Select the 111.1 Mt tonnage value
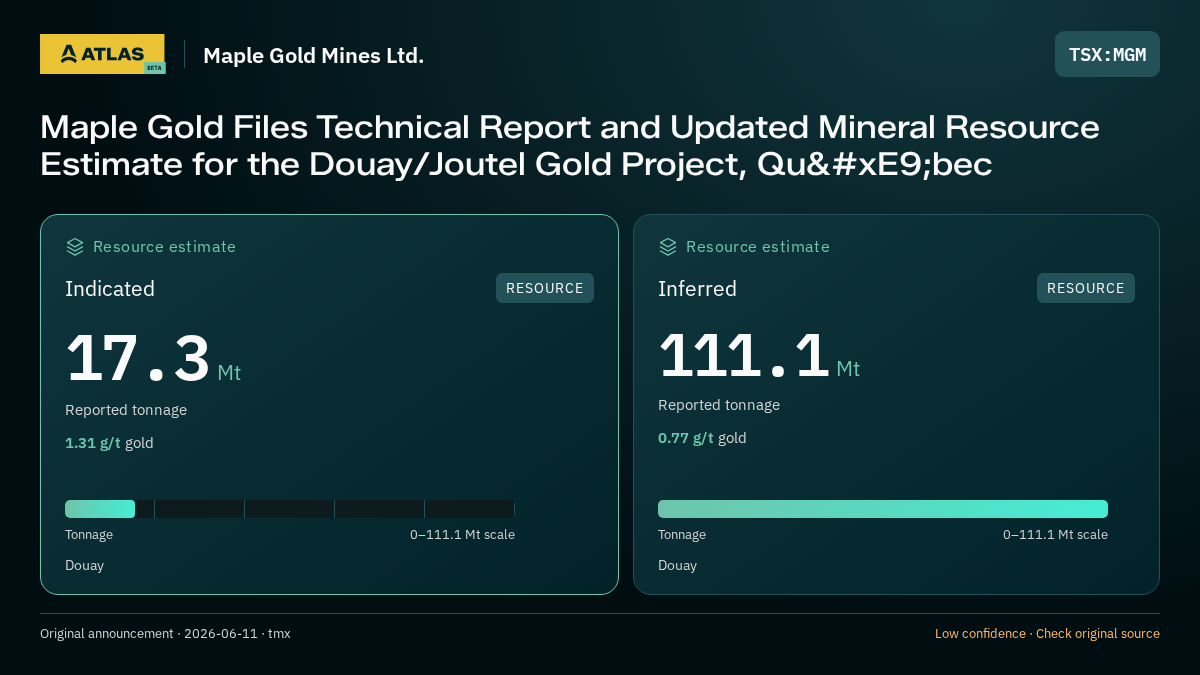 click(x=759, y=355)
